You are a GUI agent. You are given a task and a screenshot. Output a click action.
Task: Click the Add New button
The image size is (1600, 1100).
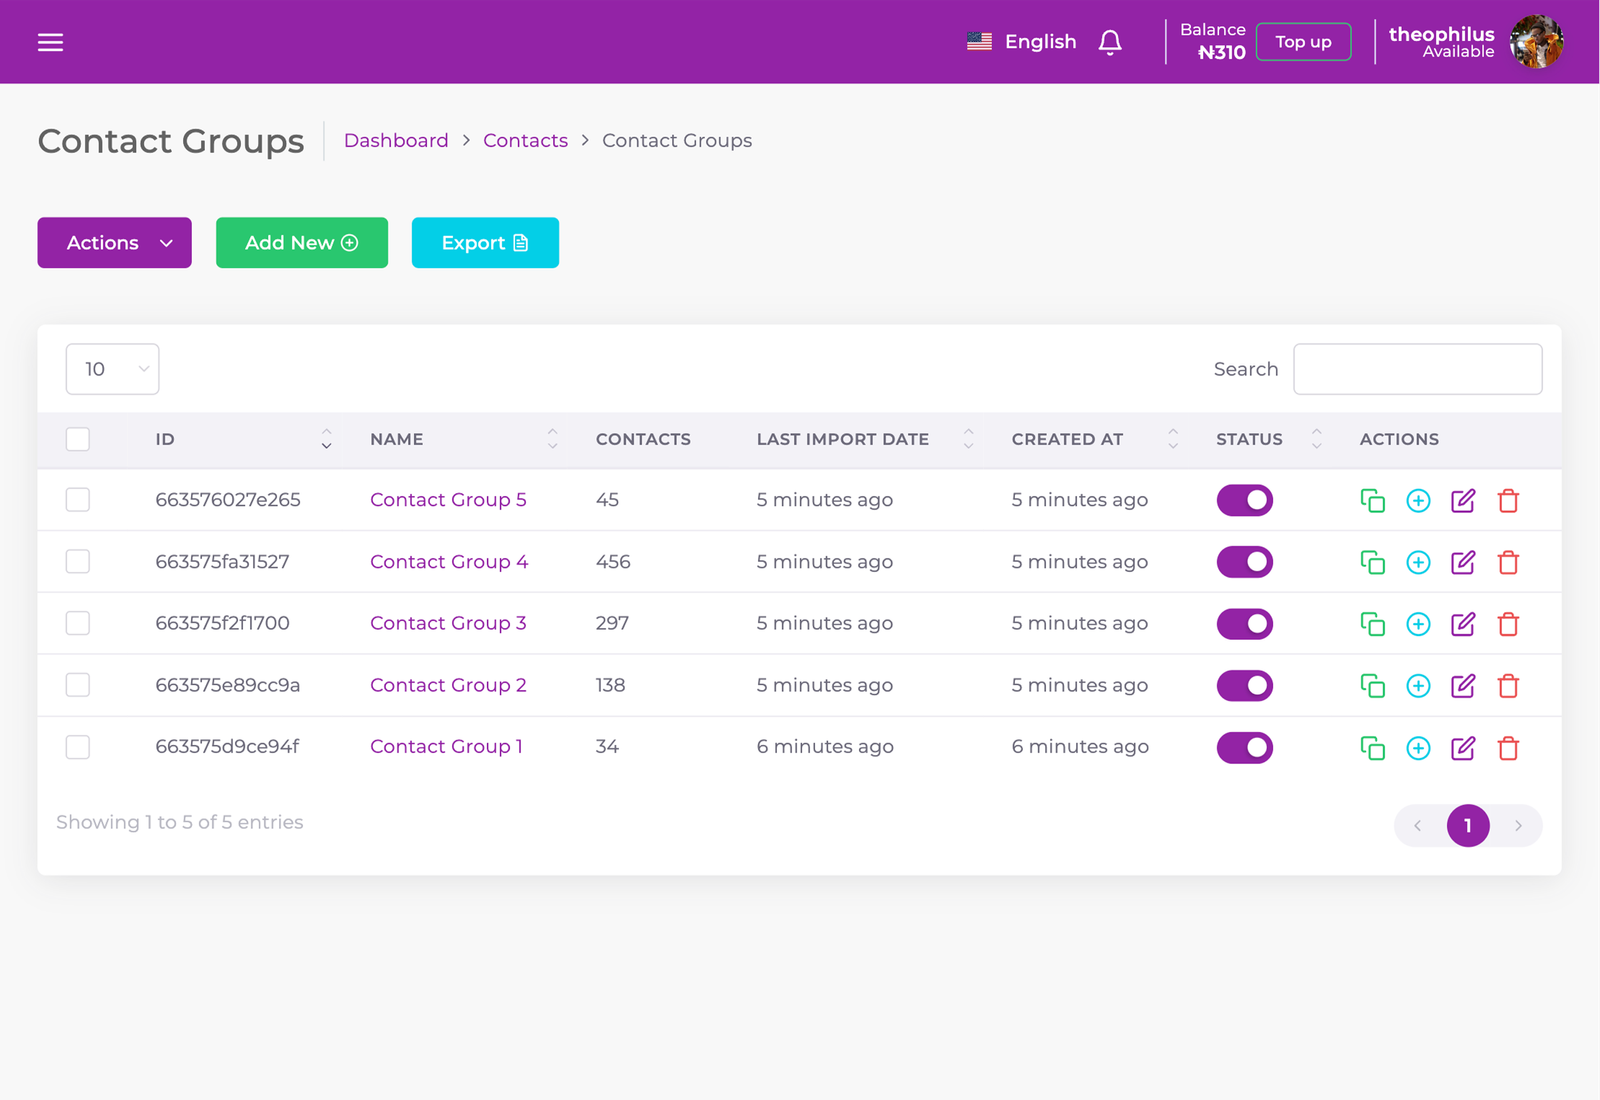[x=302, y=243]
